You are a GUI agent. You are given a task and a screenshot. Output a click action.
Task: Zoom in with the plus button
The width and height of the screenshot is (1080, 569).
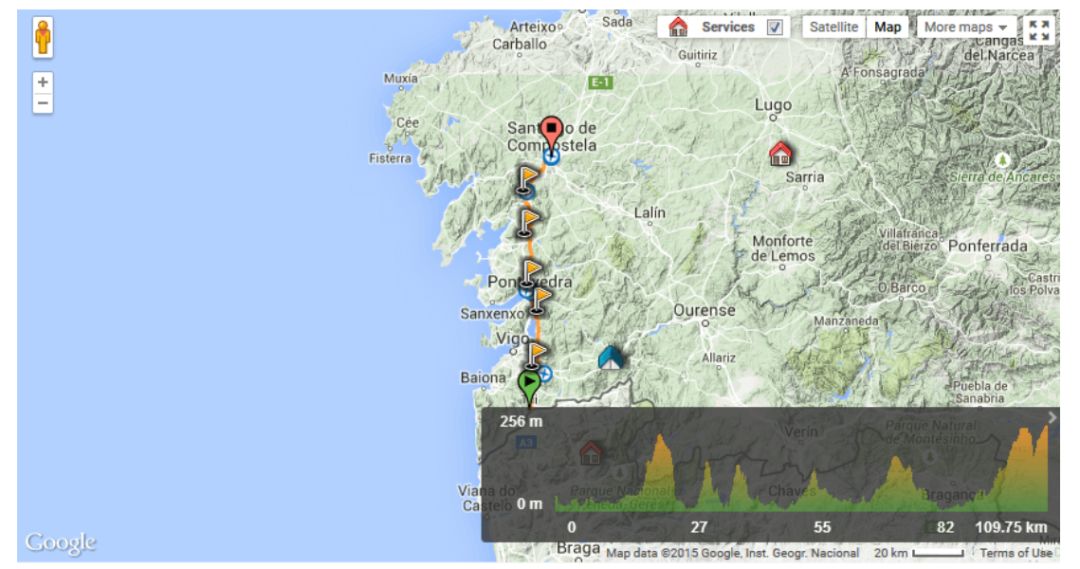click(43, 82)
